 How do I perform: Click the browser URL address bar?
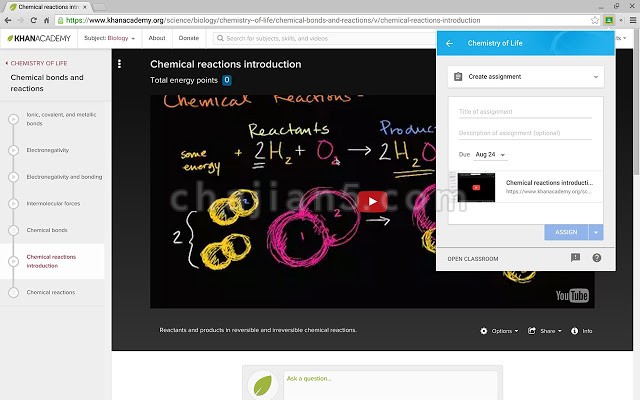click(x=327, y=20)
